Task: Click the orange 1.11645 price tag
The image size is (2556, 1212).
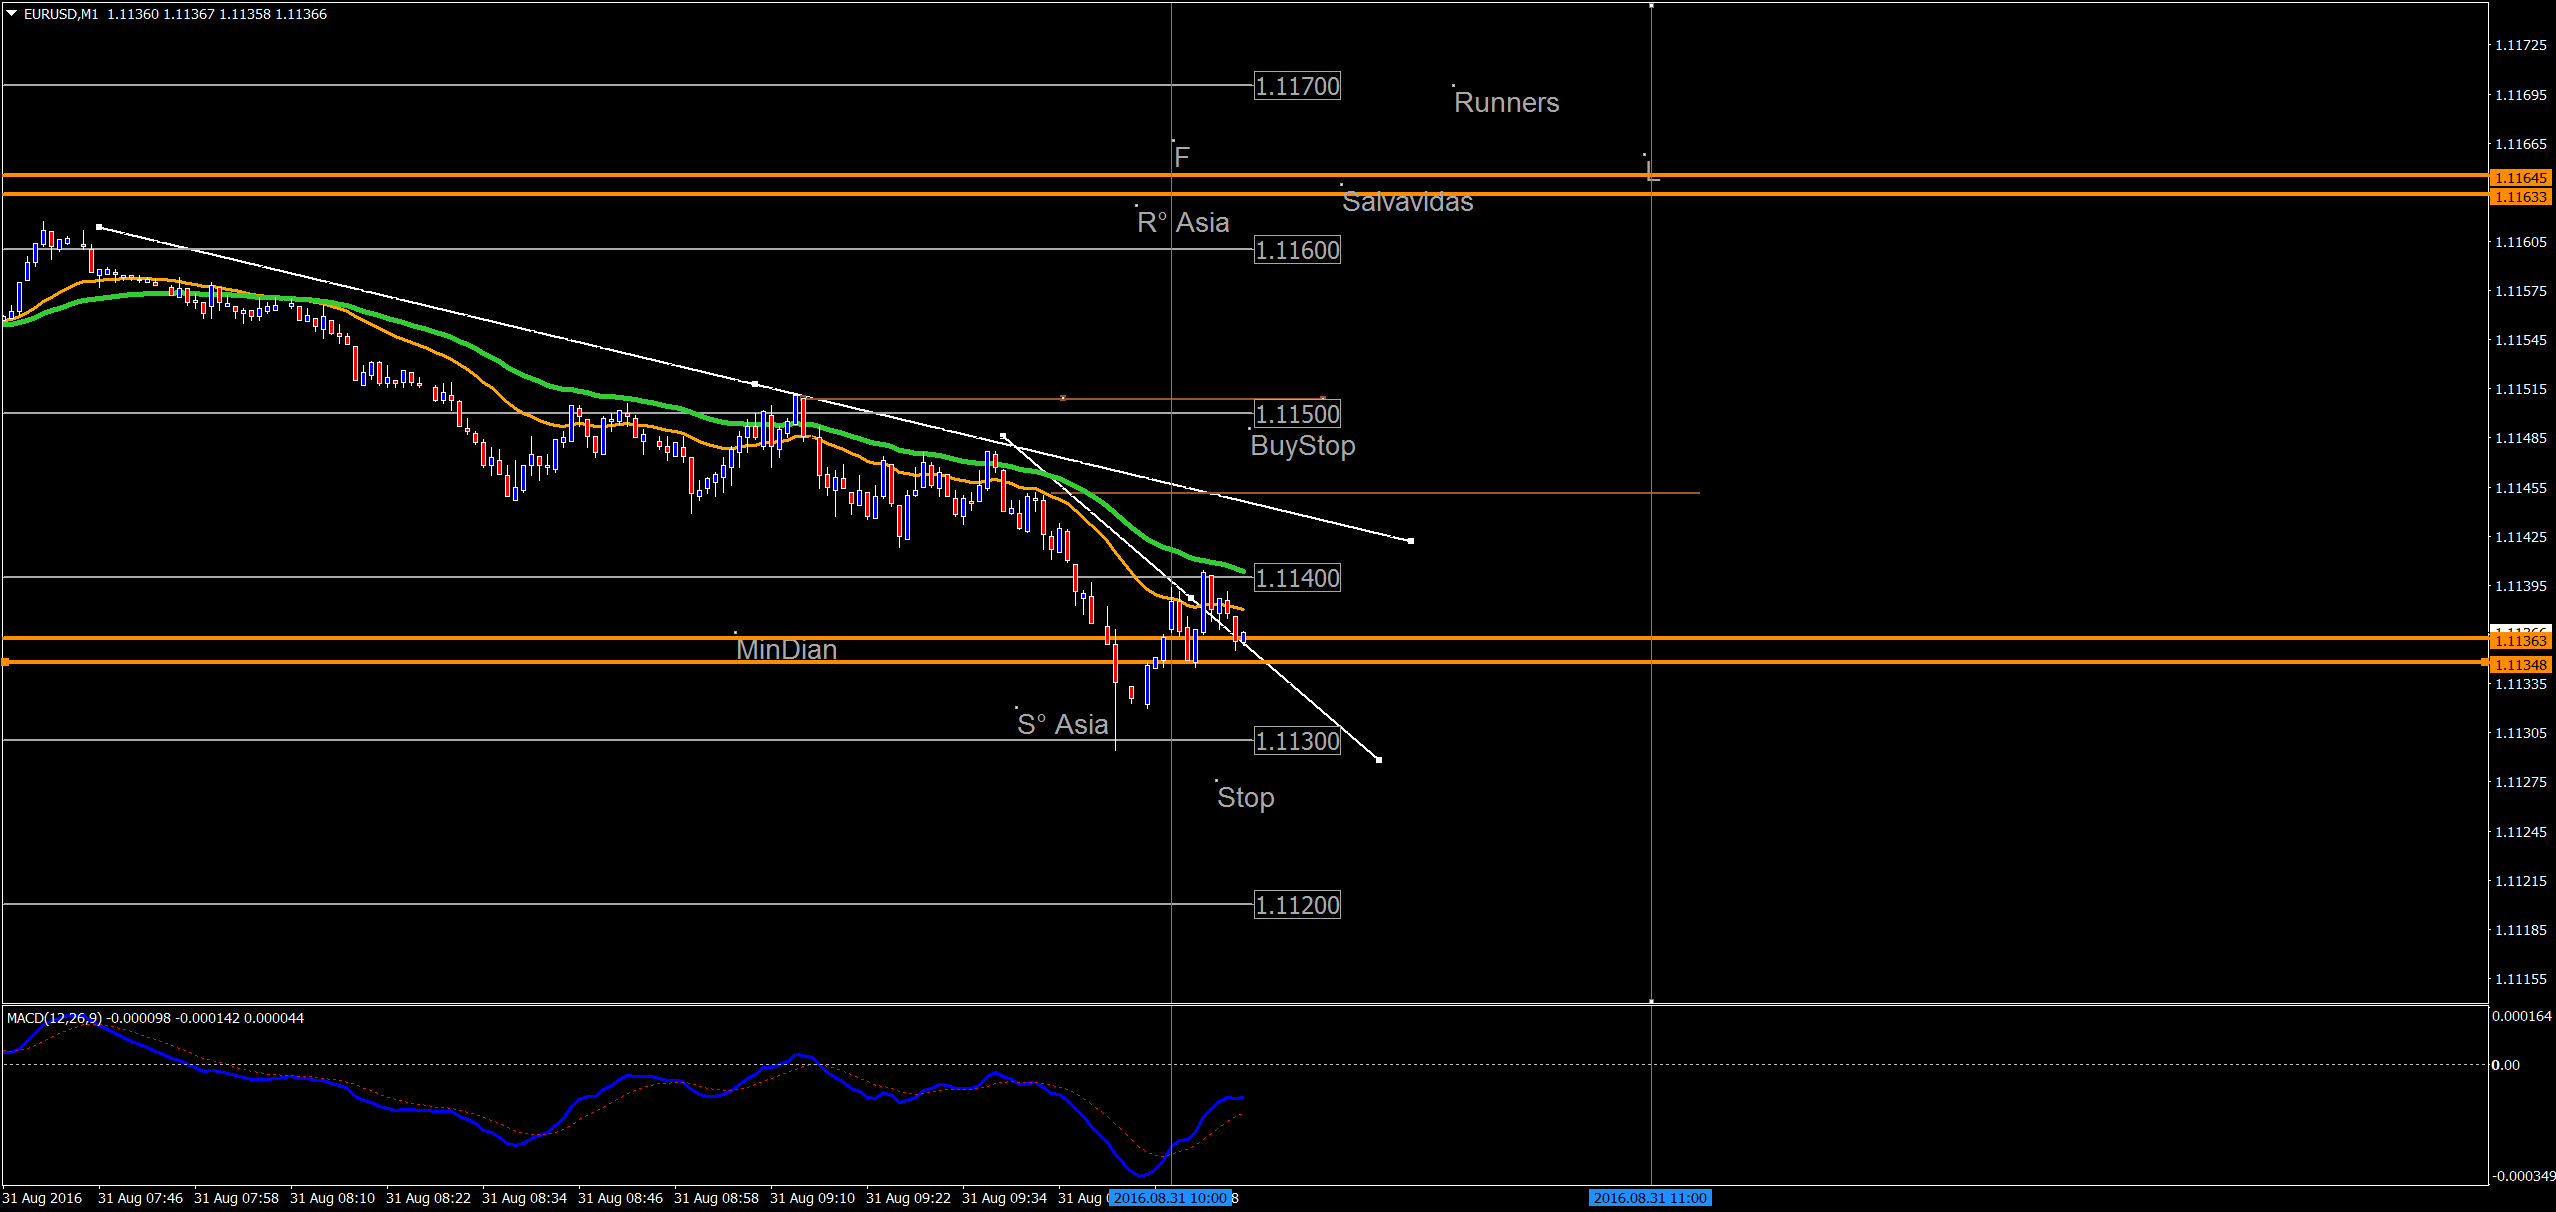Action: point(2520,178)
